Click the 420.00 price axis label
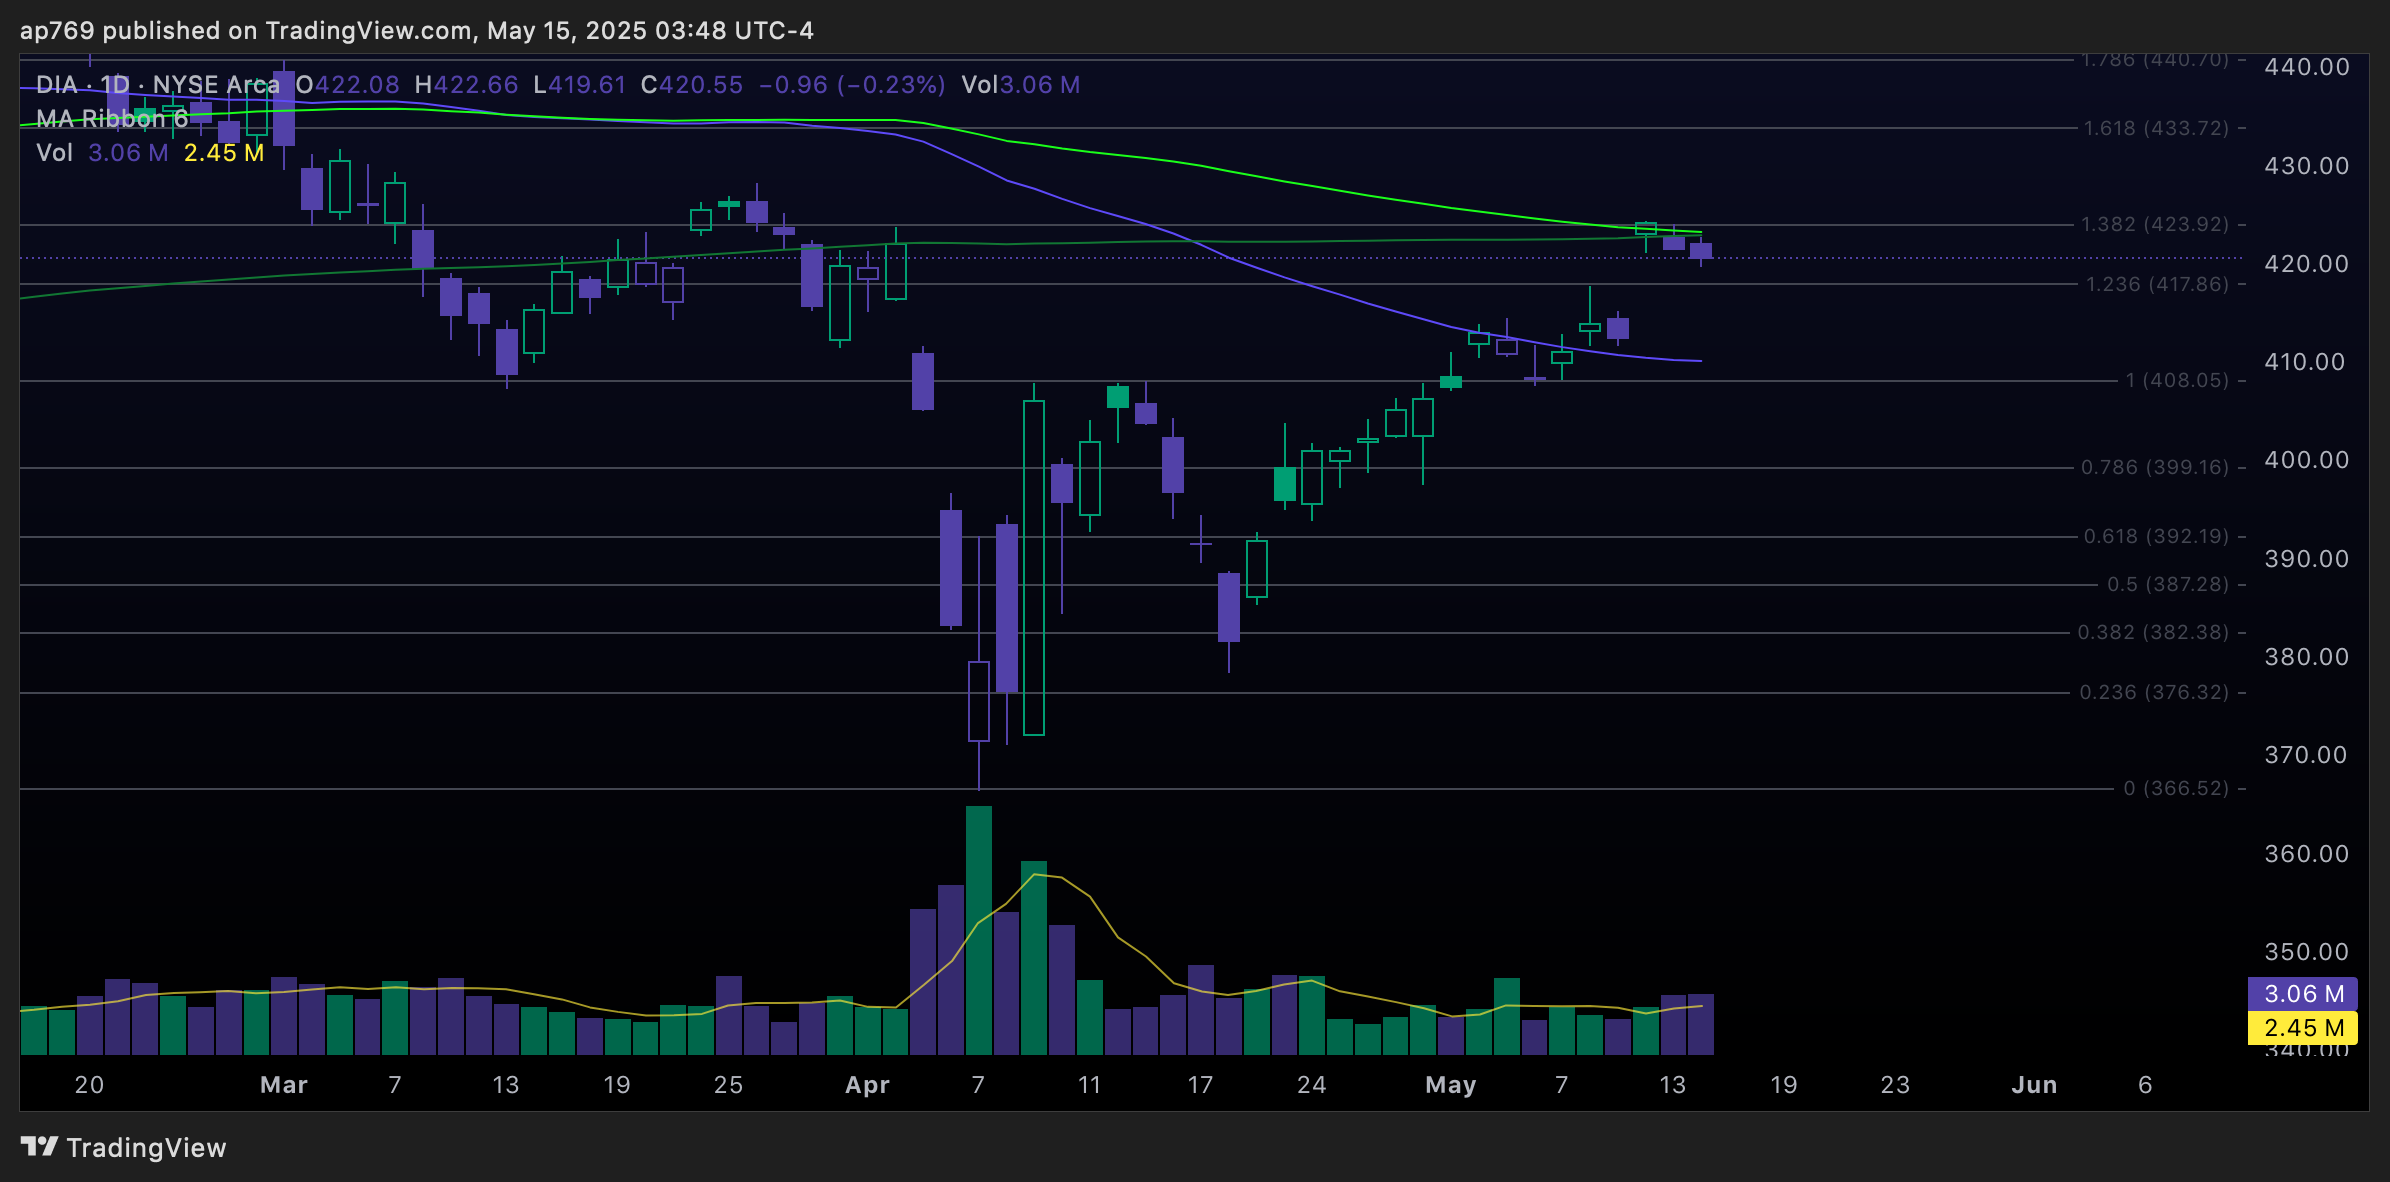 point(2307,263)
